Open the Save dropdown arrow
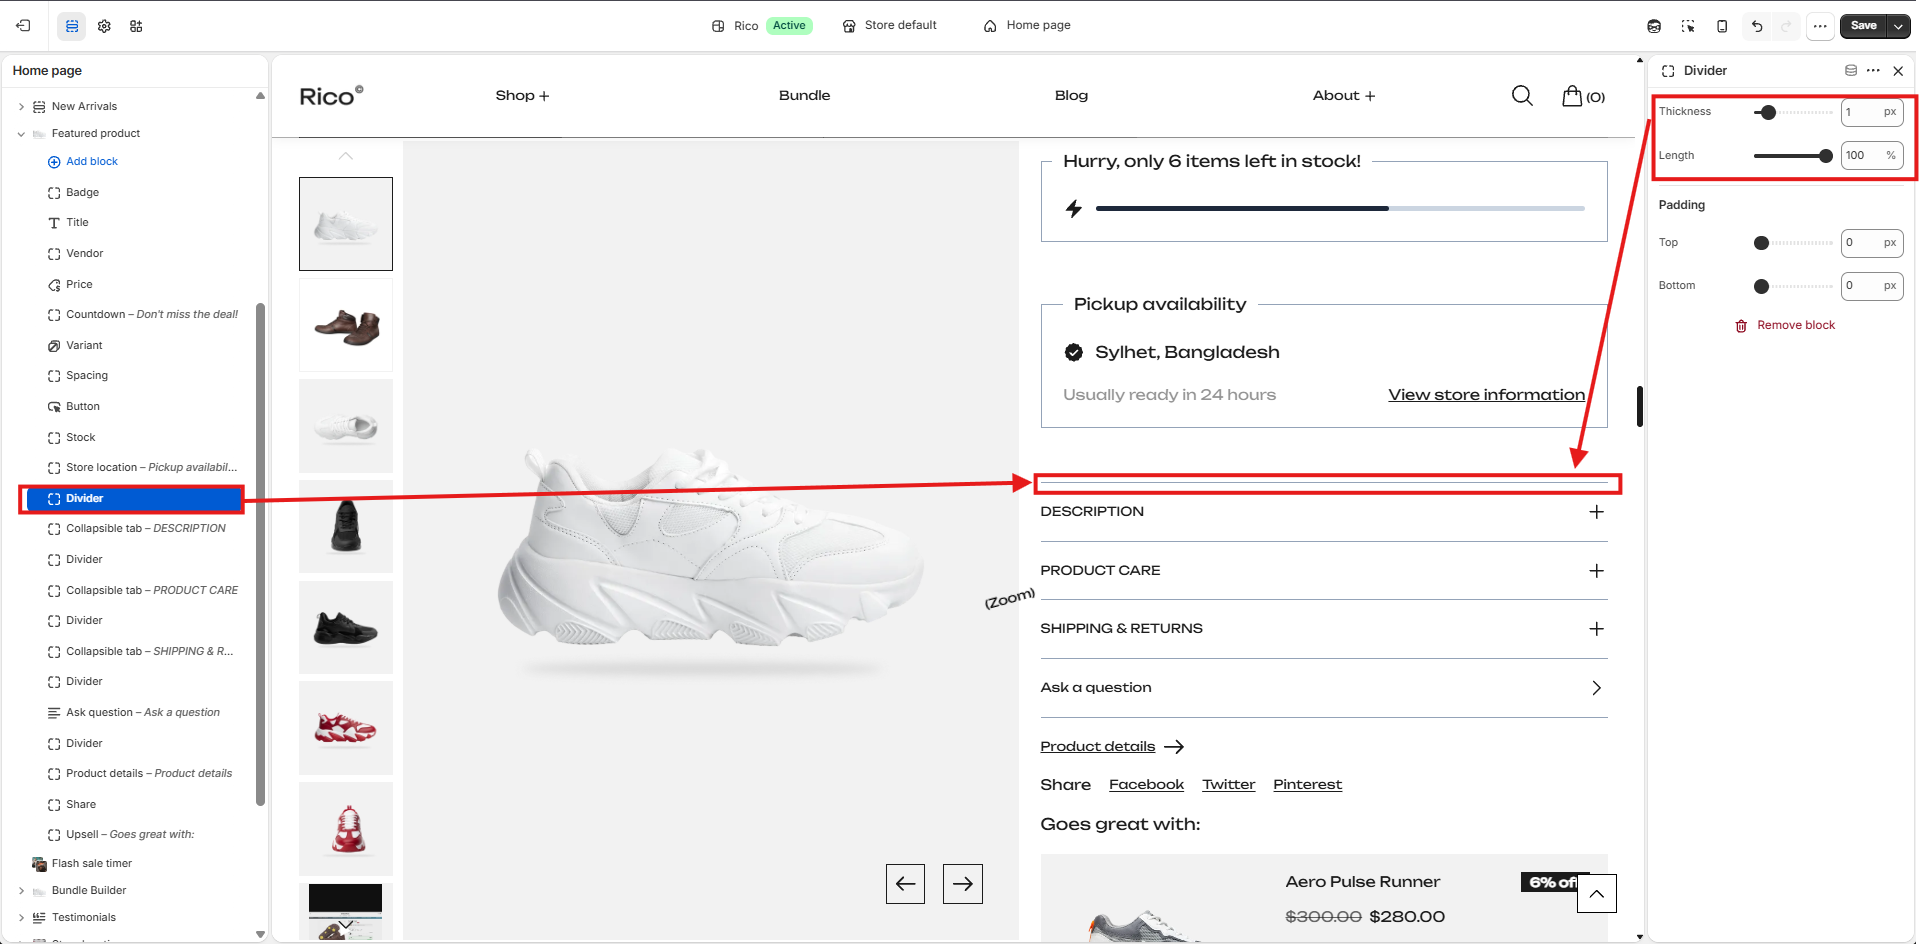The image size is (1919, 944). click(1898, 26)
